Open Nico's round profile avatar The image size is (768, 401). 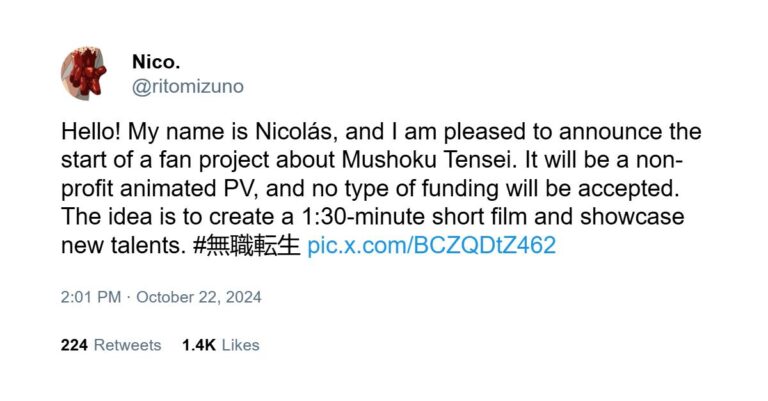(84, 74)
